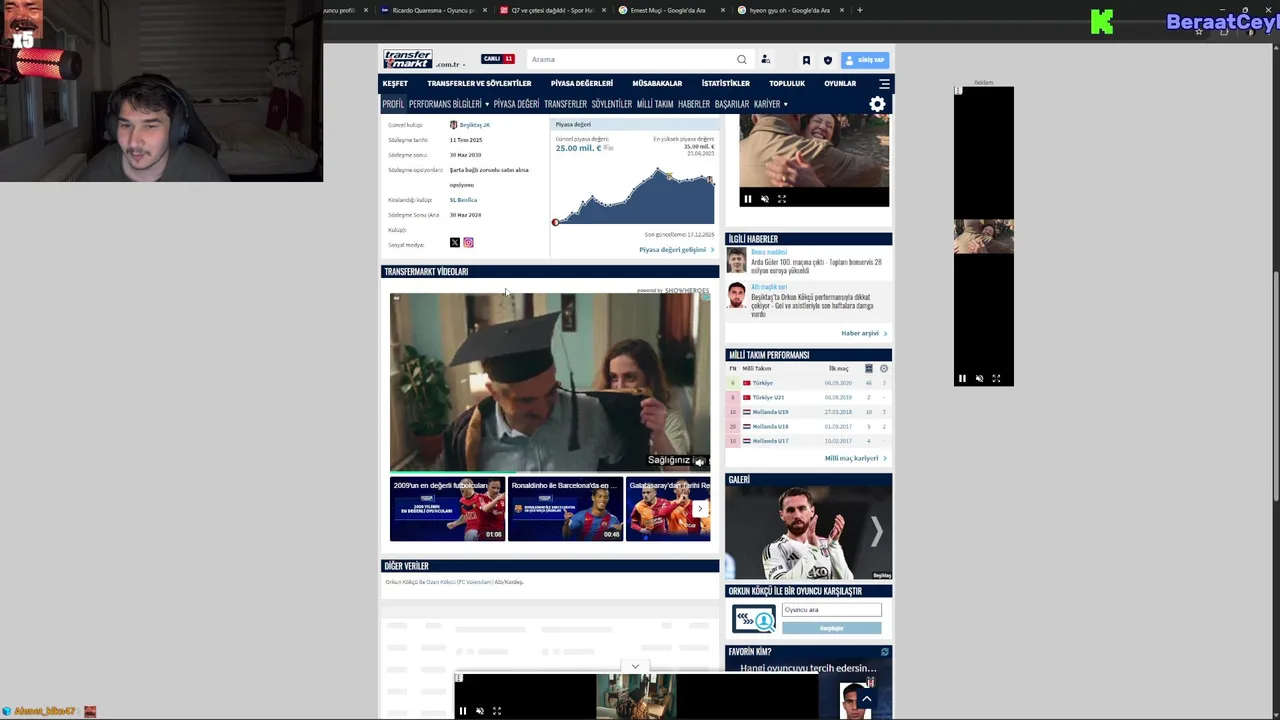Select the player PİYASA DEĞERİ tab

pos(516,104)
